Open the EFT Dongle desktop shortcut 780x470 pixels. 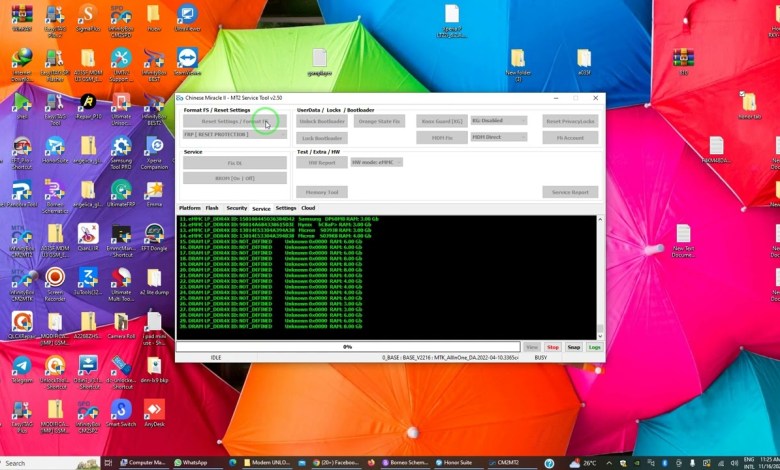pyautogui.click(x=153, y=237)
